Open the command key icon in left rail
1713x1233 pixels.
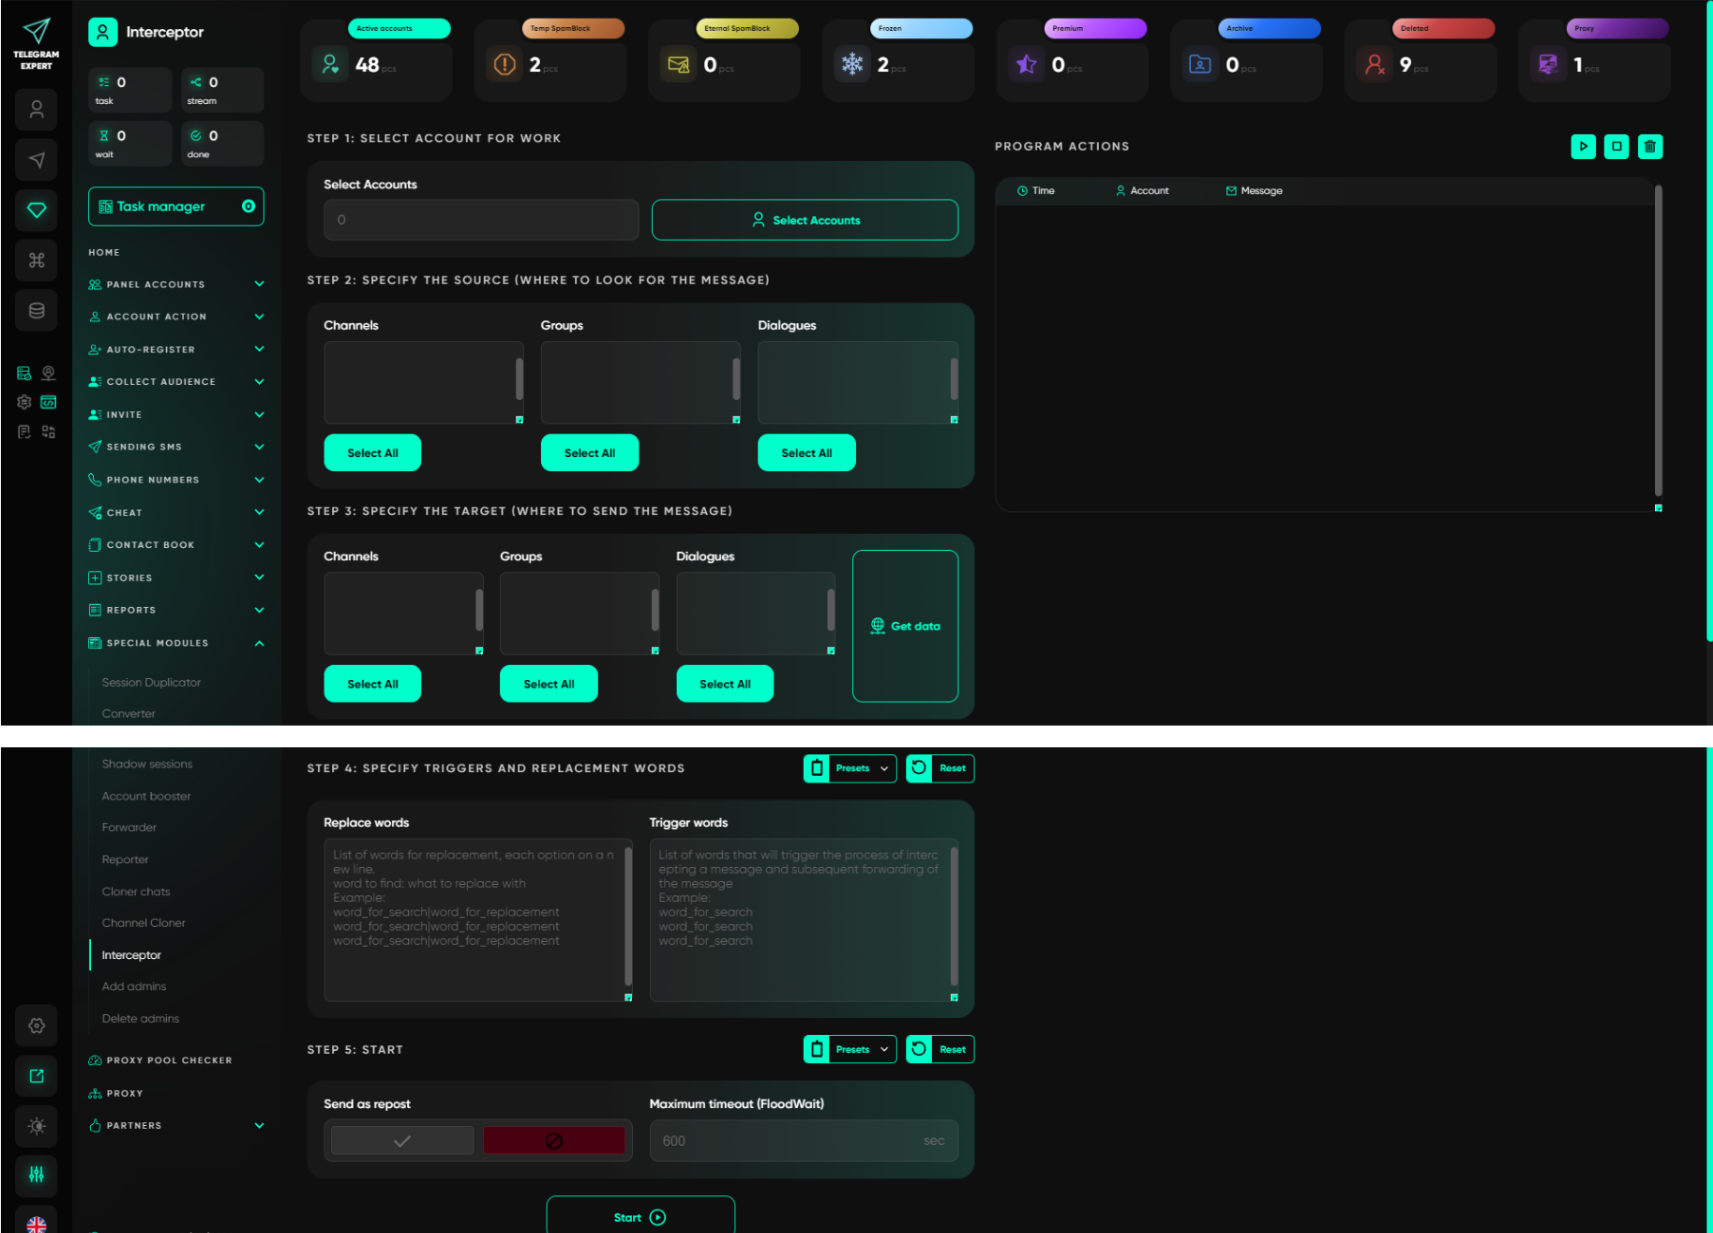(37, 260)
